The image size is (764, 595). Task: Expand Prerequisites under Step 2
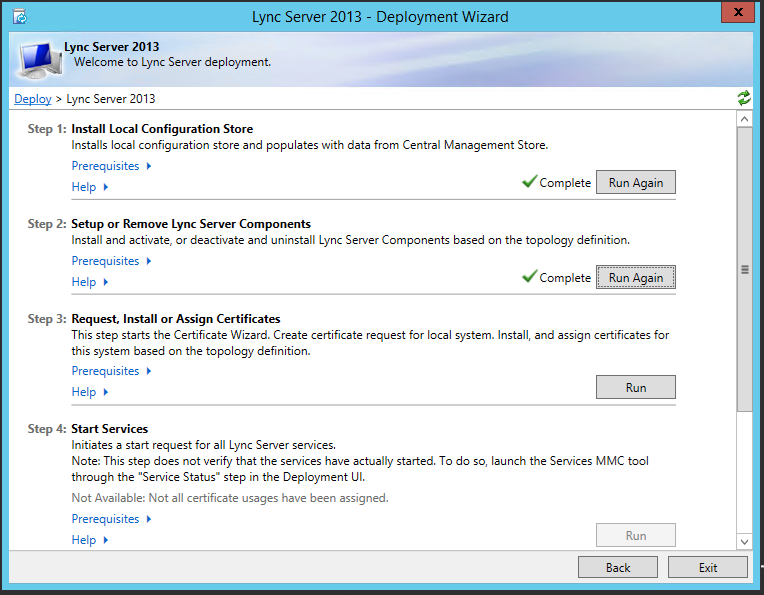tap(112, 261)
